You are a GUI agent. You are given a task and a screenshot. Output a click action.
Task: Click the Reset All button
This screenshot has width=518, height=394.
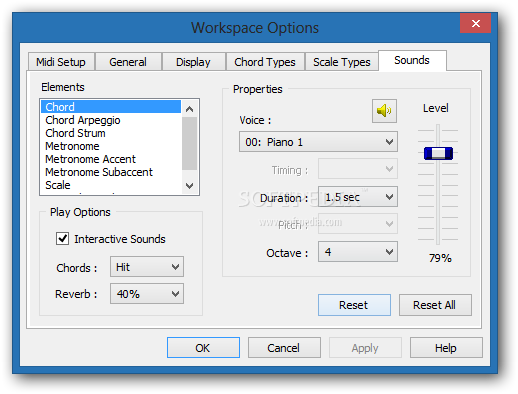[435, 305]
